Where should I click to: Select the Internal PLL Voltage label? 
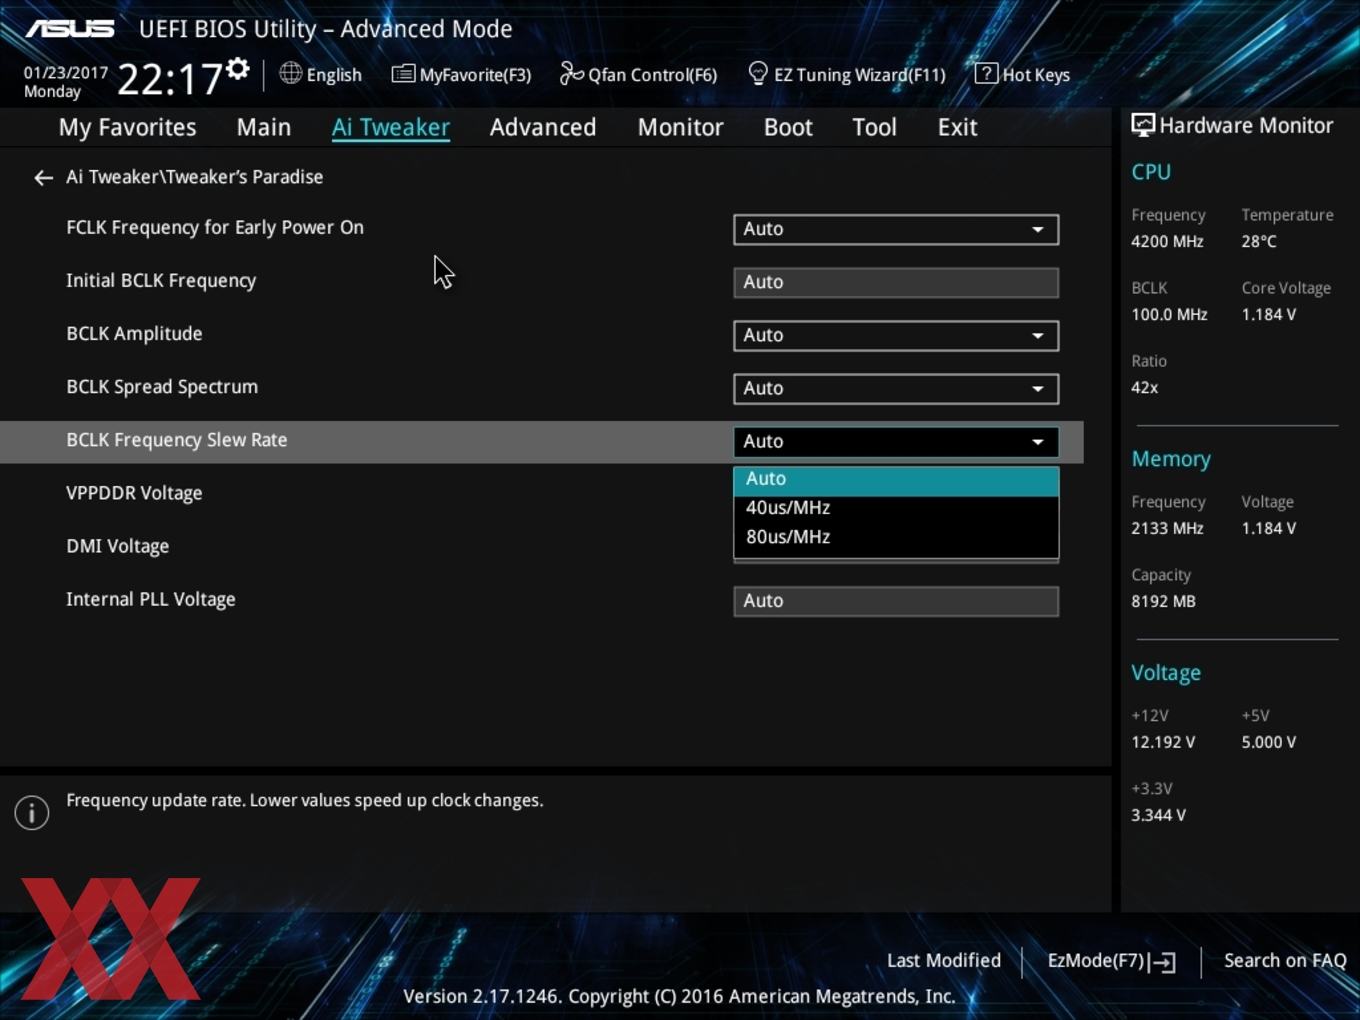(151, 599)
